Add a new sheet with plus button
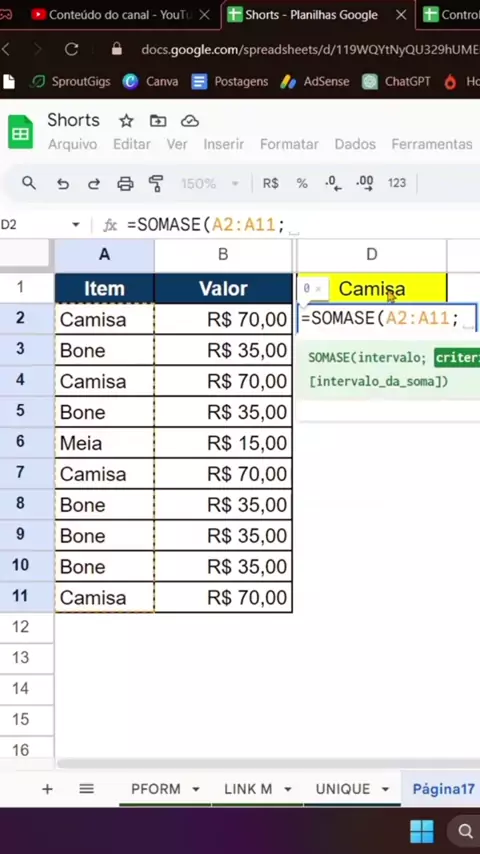480x854 pixels. tap(47, 789)
